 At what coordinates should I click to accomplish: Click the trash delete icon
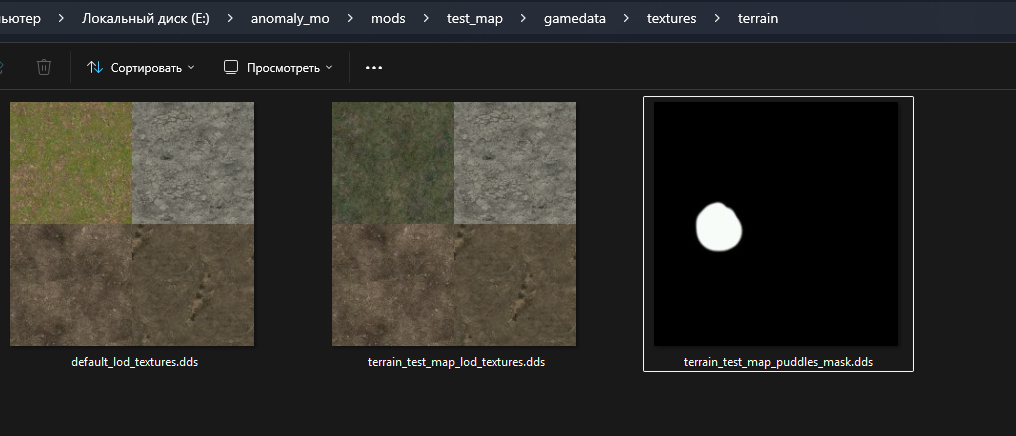tap(44, 67)
